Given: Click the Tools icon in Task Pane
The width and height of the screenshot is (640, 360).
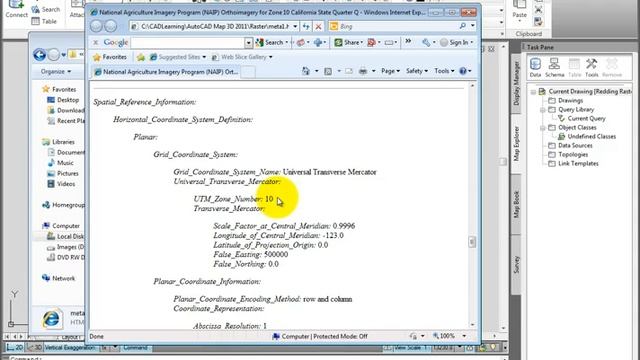Looking at the screenshot, I should 591,67.
